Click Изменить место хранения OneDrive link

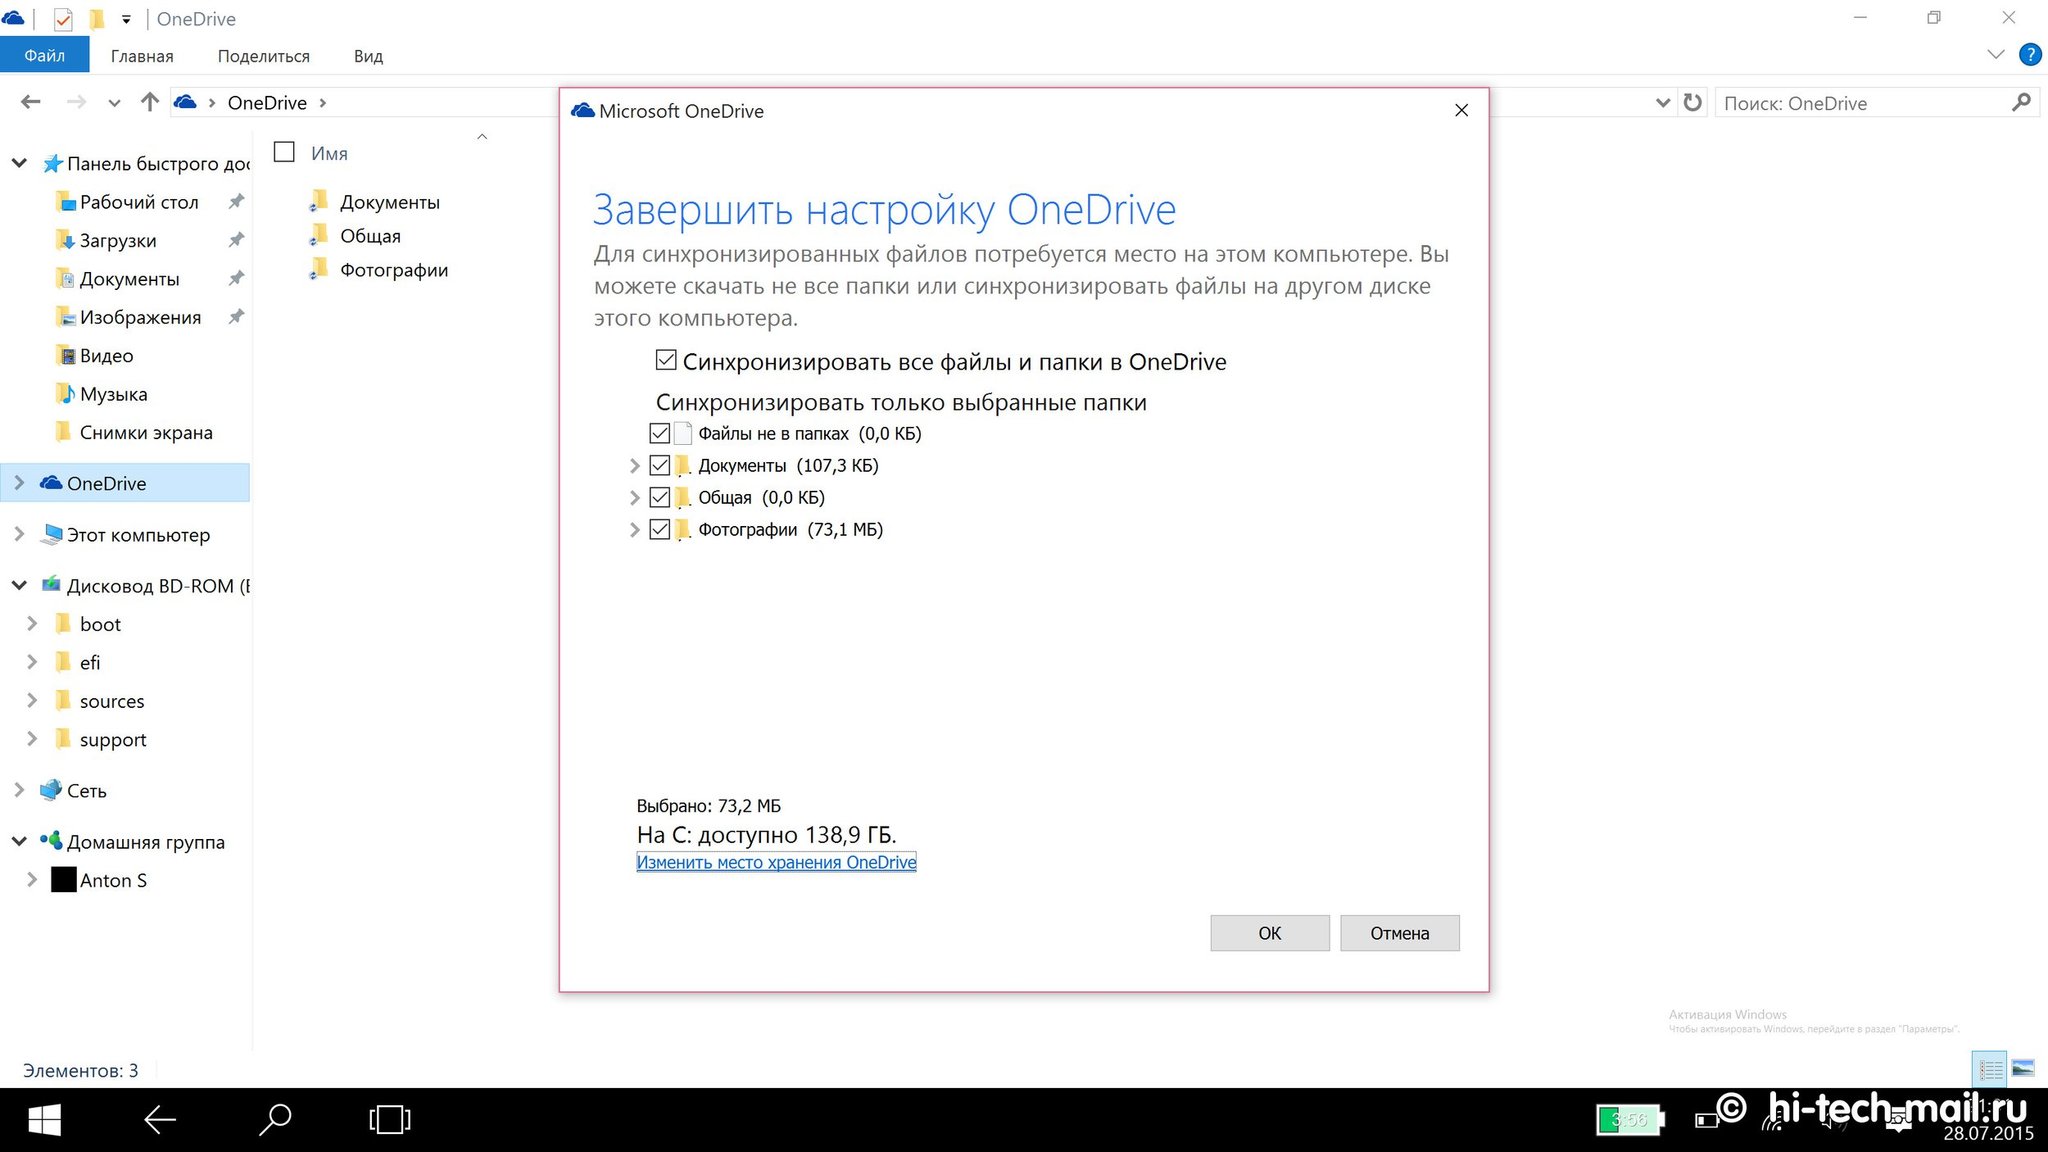coord(775,862)
